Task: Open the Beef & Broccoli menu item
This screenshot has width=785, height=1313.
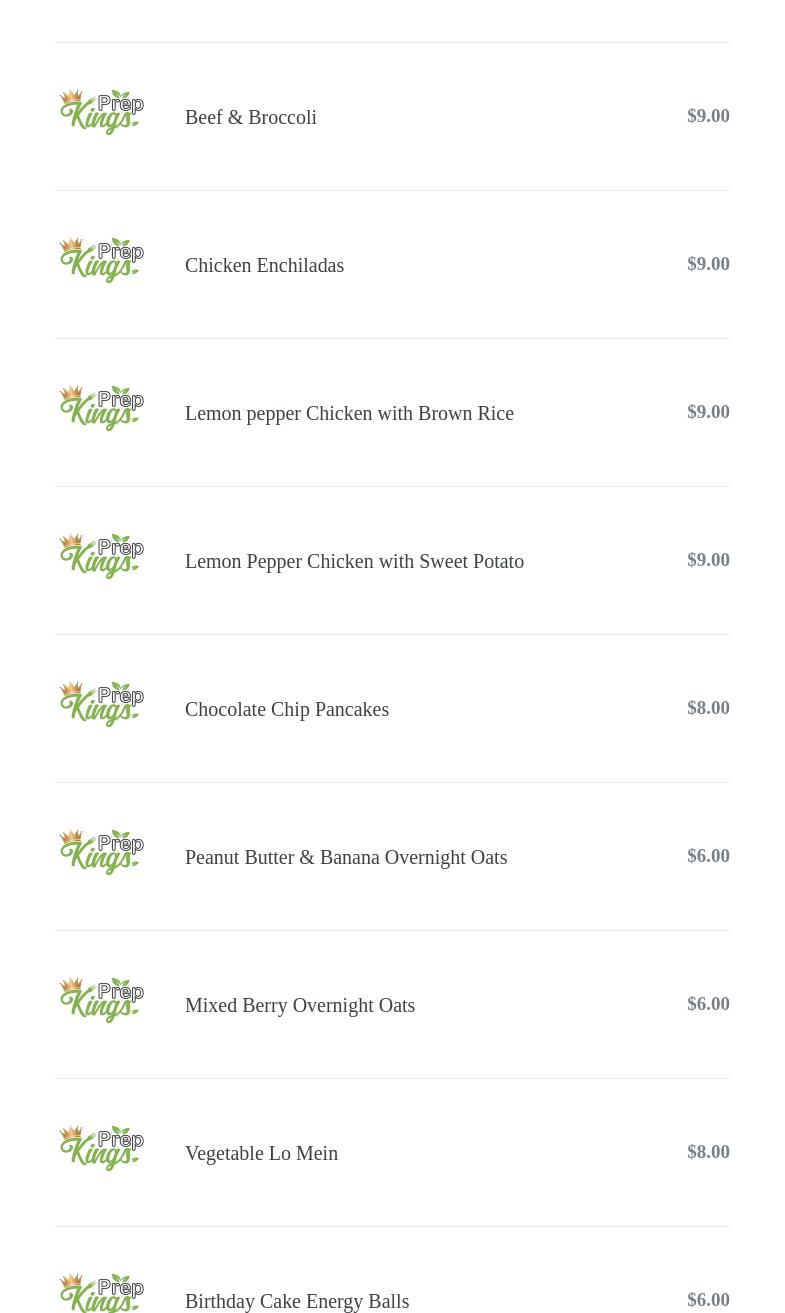Action: (x=251, y=117)
